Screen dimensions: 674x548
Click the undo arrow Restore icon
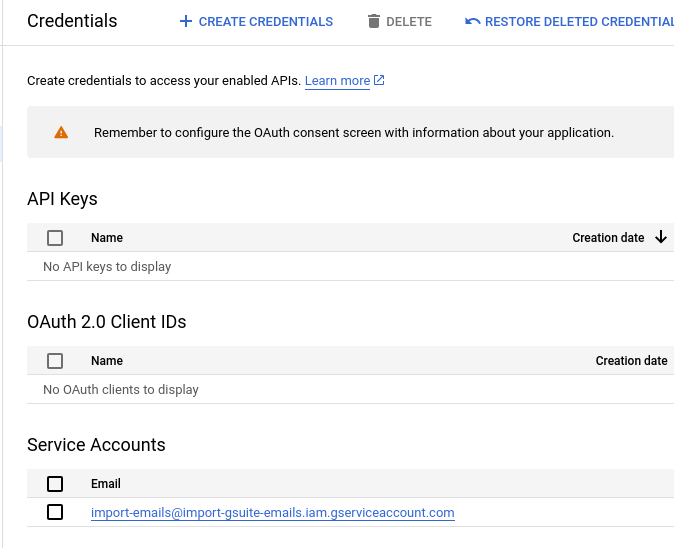[473, 21]
